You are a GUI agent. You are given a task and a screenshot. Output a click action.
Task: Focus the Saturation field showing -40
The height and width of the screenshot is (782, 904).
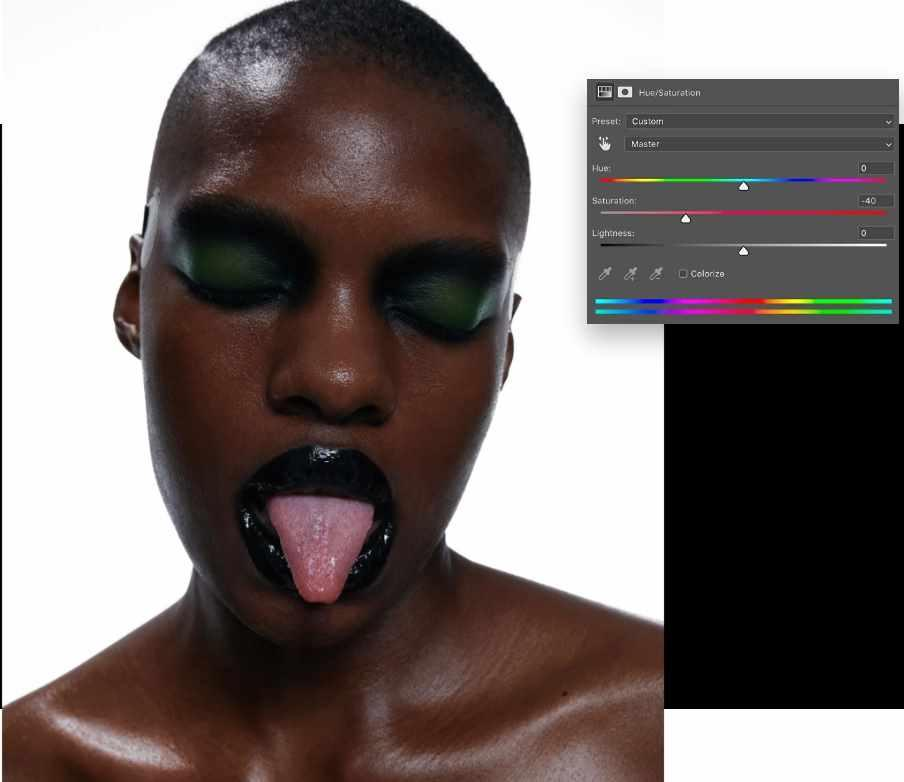coord(875,201)
